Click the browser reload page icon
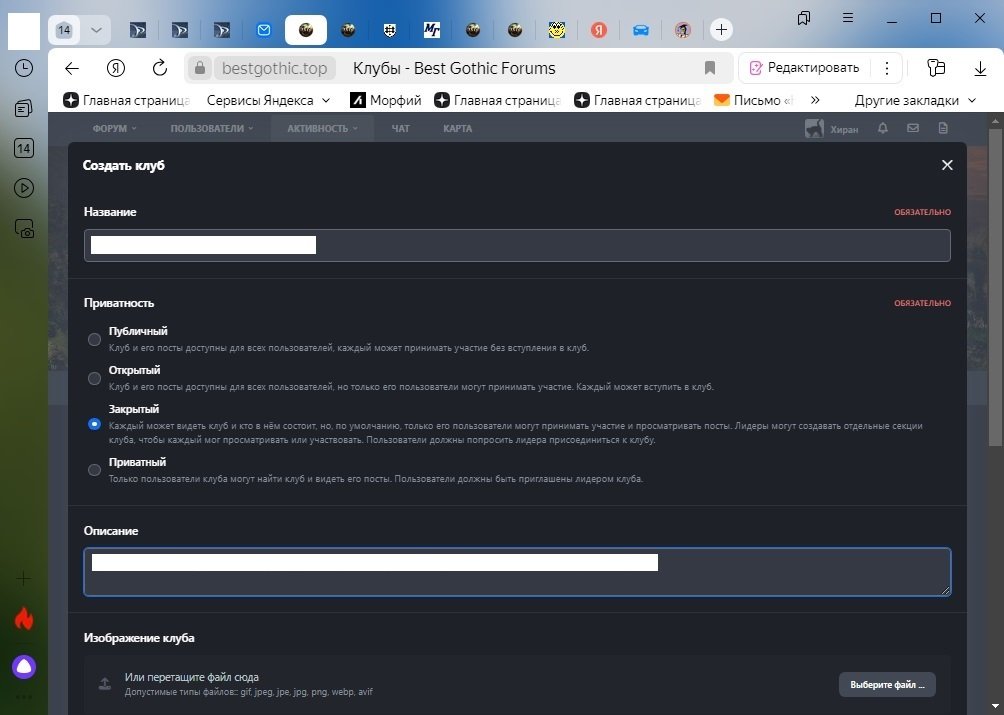 coord(160,68)
